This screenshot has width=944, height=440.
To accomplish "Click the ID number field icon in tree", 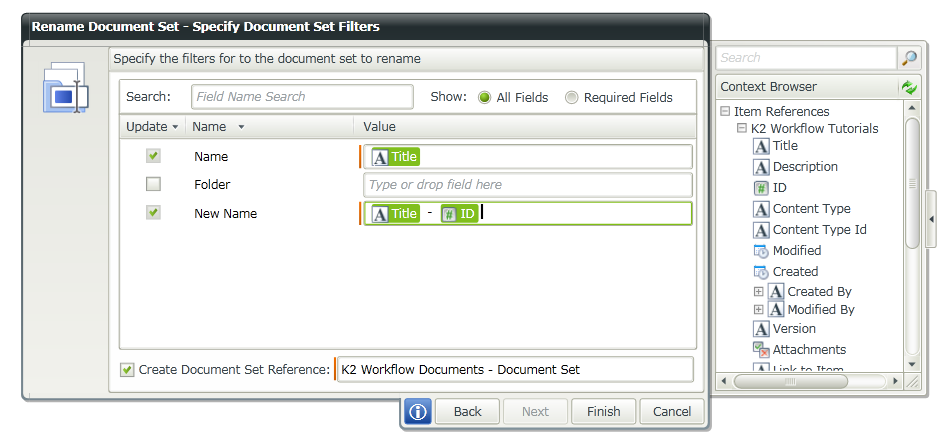I will click(x=761, y=188).
